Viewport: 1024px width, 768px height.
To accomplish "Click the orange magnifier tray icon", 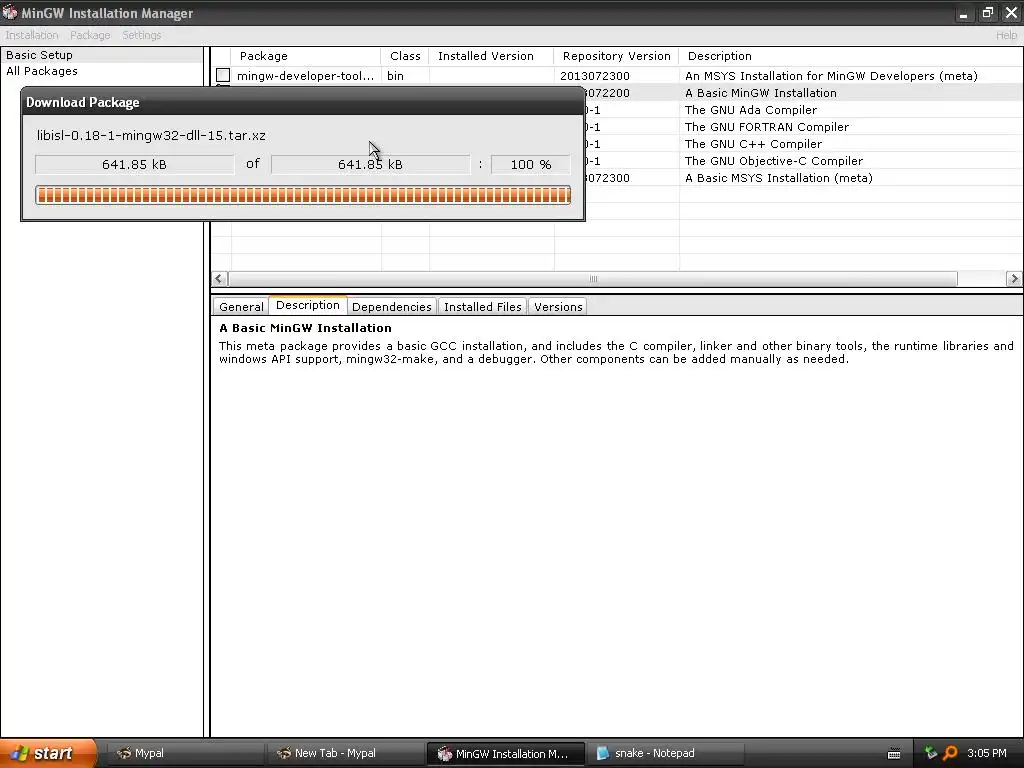I will (950, 753).
